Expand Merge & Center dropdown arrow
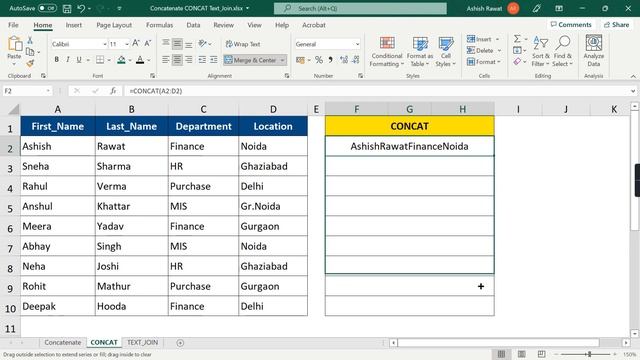This screenshot has width=640, height=360. point(282,60)
